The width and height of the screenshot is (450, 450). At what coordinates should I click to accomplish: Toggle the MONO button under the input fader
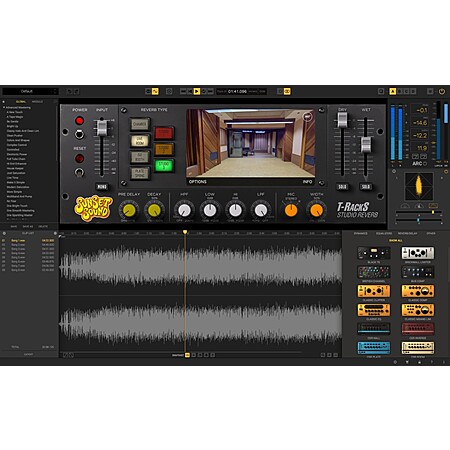pos(102,187)
